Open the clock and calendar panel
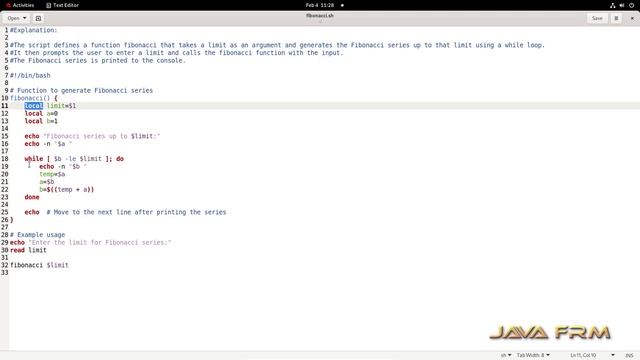Screen dimensions: 640x360 pos(320,5)
